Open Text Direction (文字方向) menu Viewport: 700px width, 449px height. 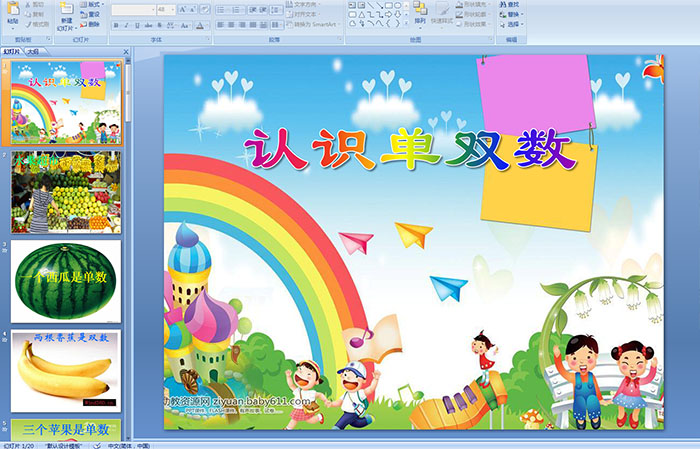pyautogui.click(x=303, y=4)
